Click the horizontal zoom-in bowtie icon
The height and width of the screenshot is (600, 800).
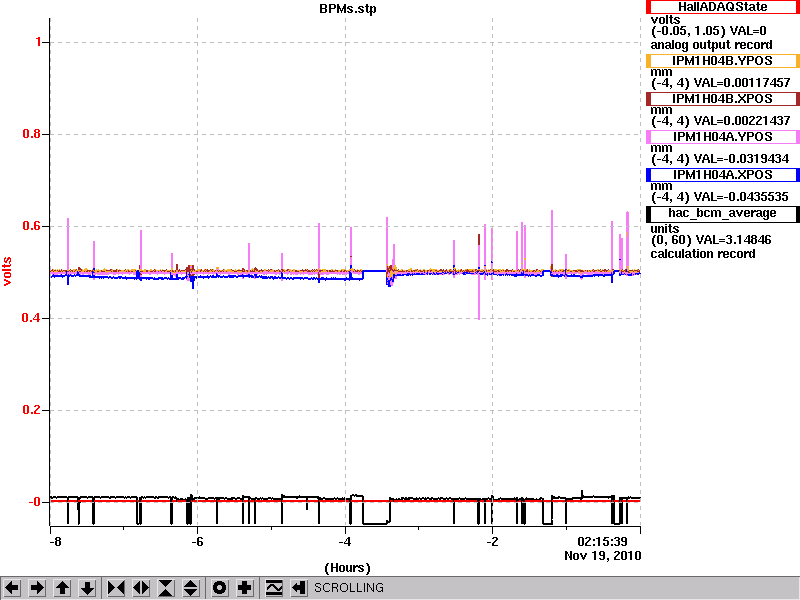116,588
